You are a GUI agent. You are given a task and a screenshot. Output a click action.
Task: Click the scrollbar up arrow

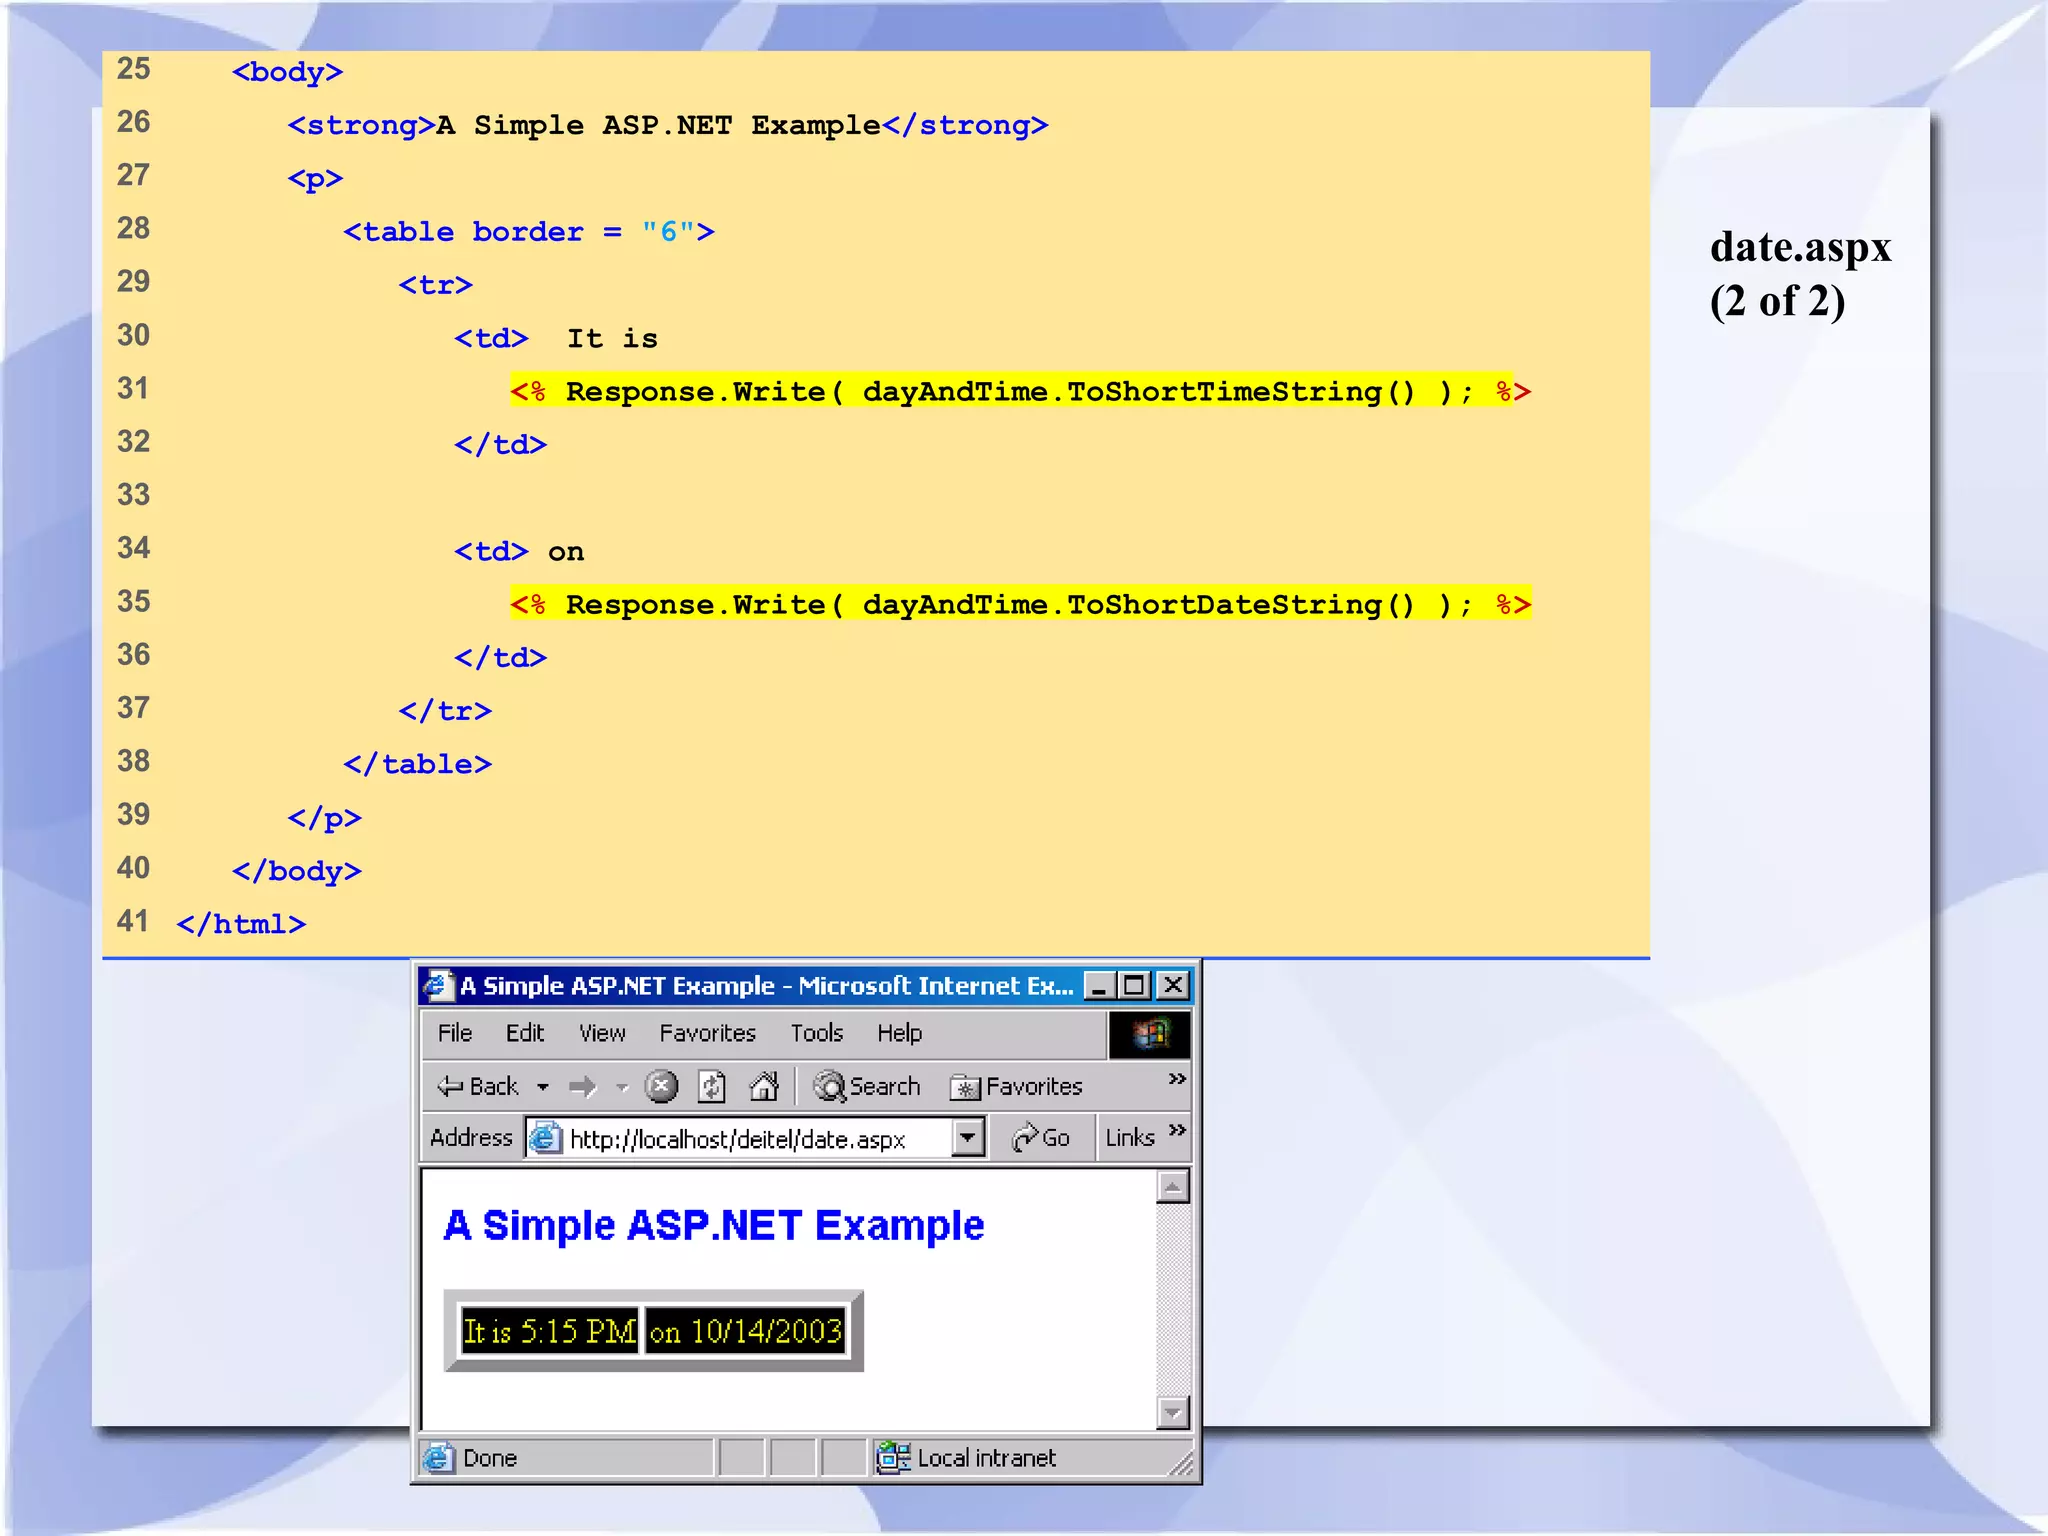pos(1173,1187)
